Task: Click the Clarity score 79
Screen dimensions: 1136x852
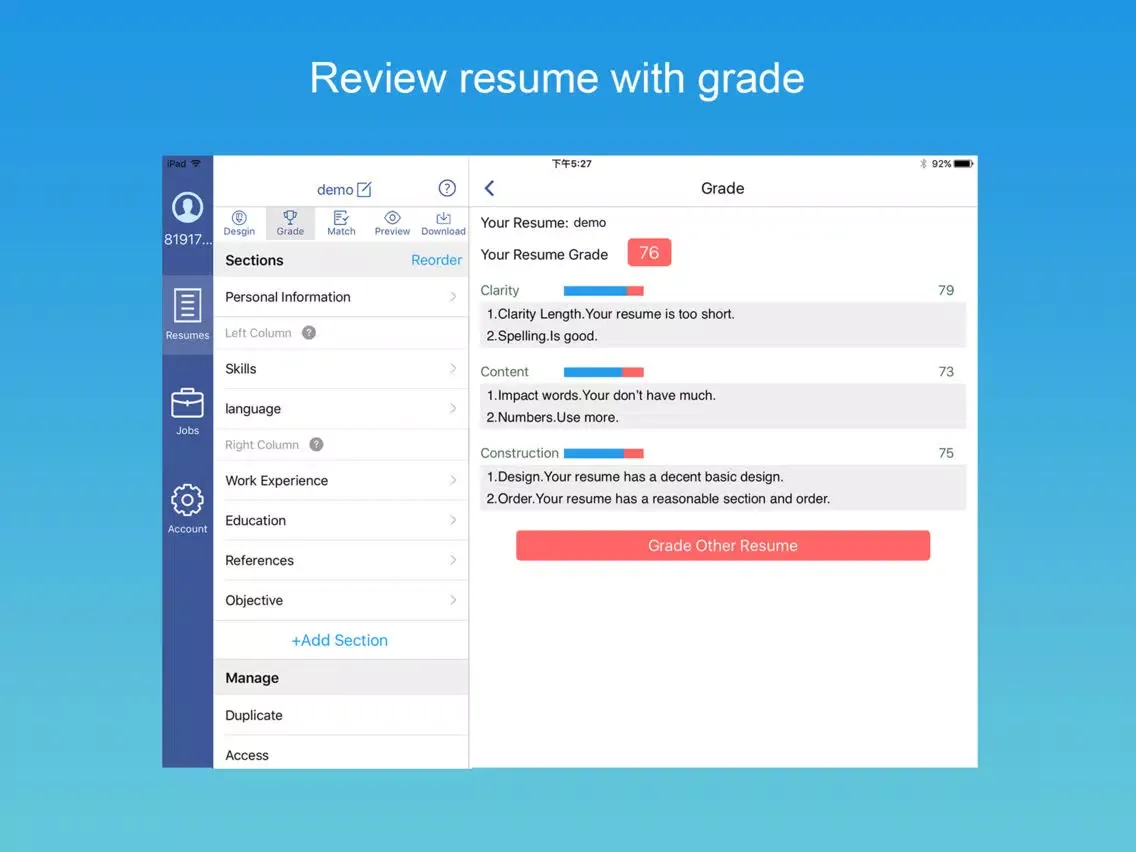Action: pyautogui.click(x=945, y=291)
